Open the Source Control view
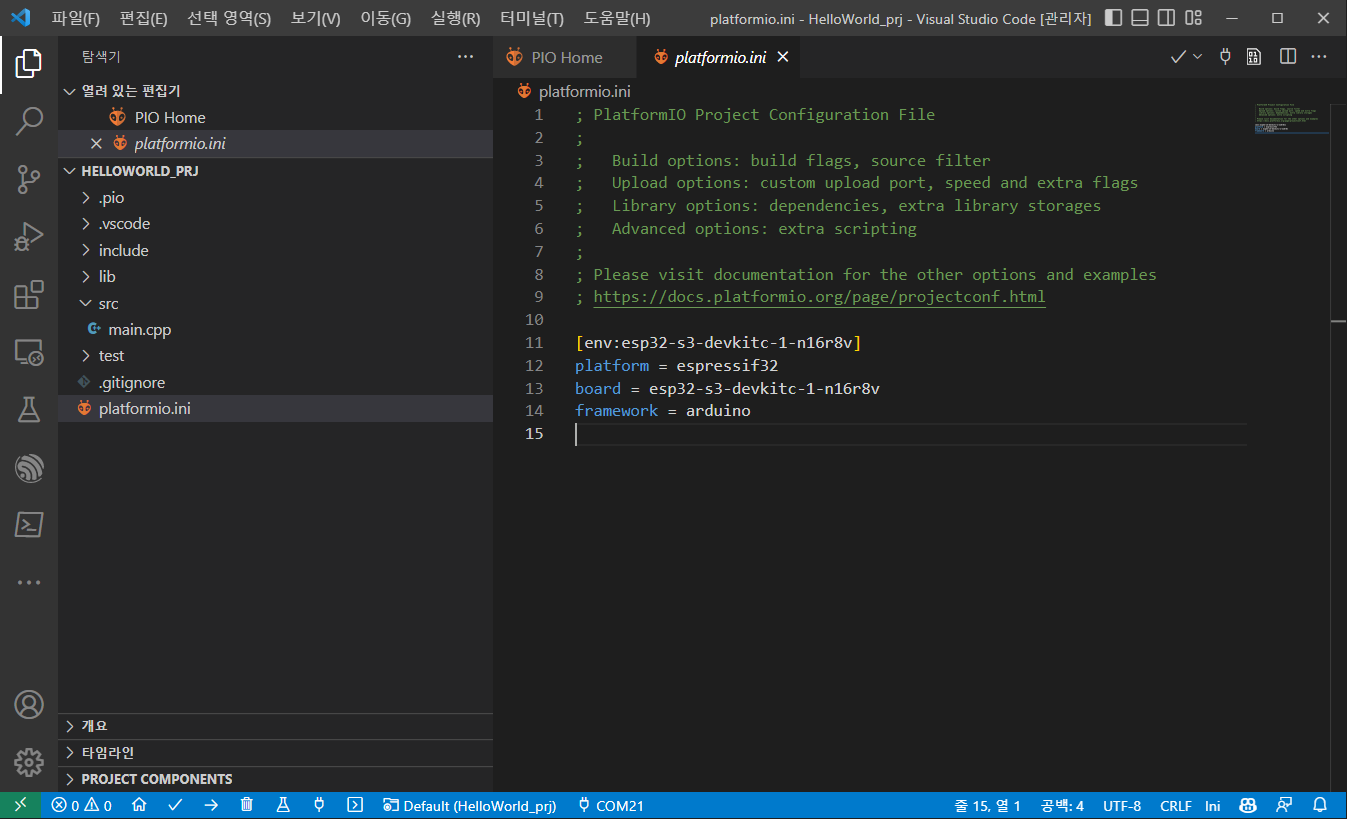Screen dimensions: 1347x819 coord(28,180)
